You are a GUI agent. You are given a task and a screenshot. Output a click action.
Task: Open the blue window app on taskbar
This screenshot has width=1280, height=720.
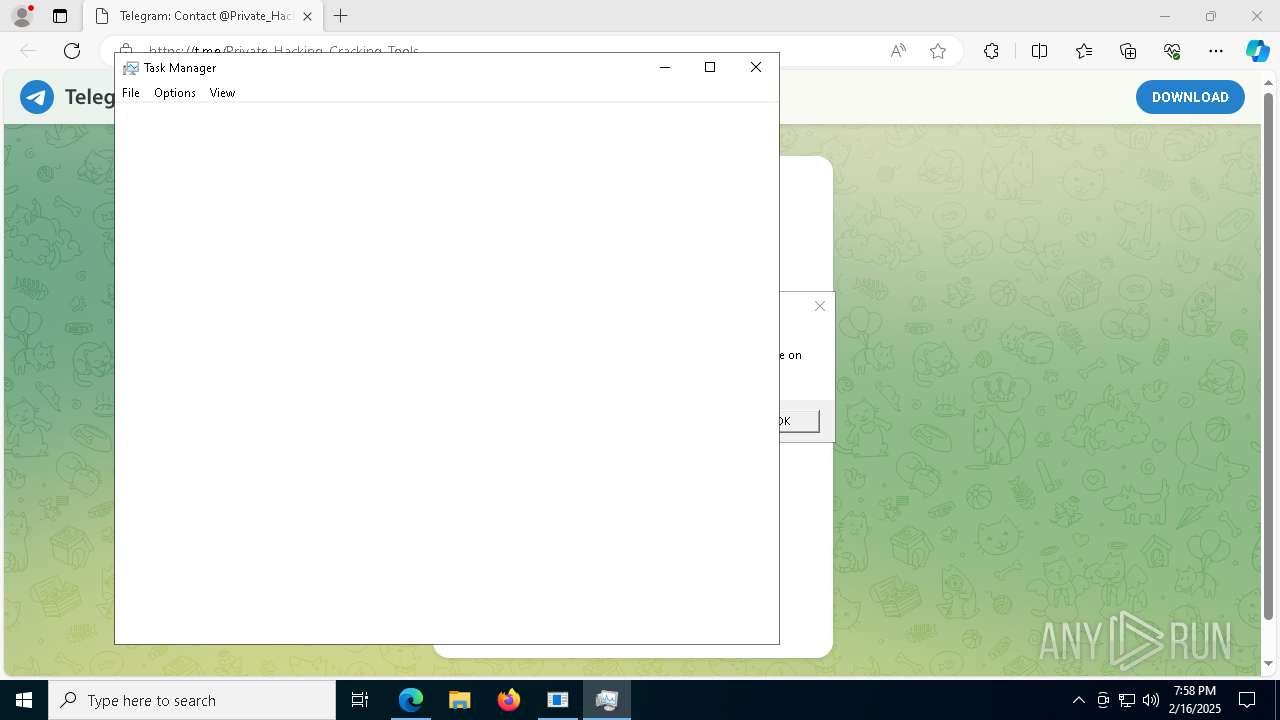[x=558, y=700]
